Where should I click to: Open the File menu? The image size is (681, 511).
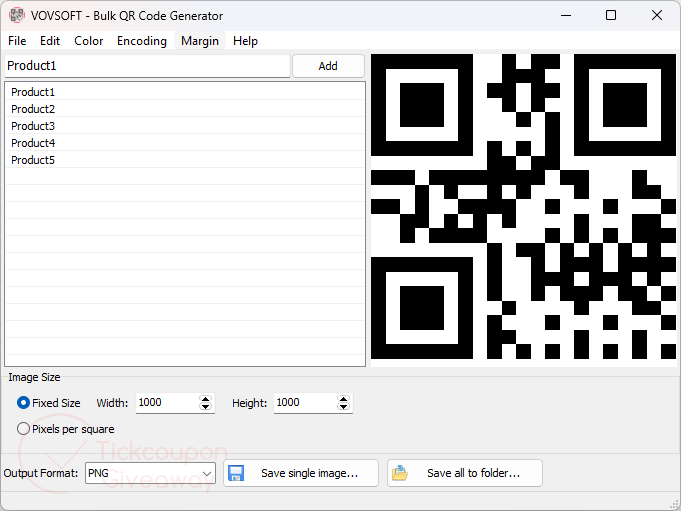pyautogui.click(x=17, y=41)
